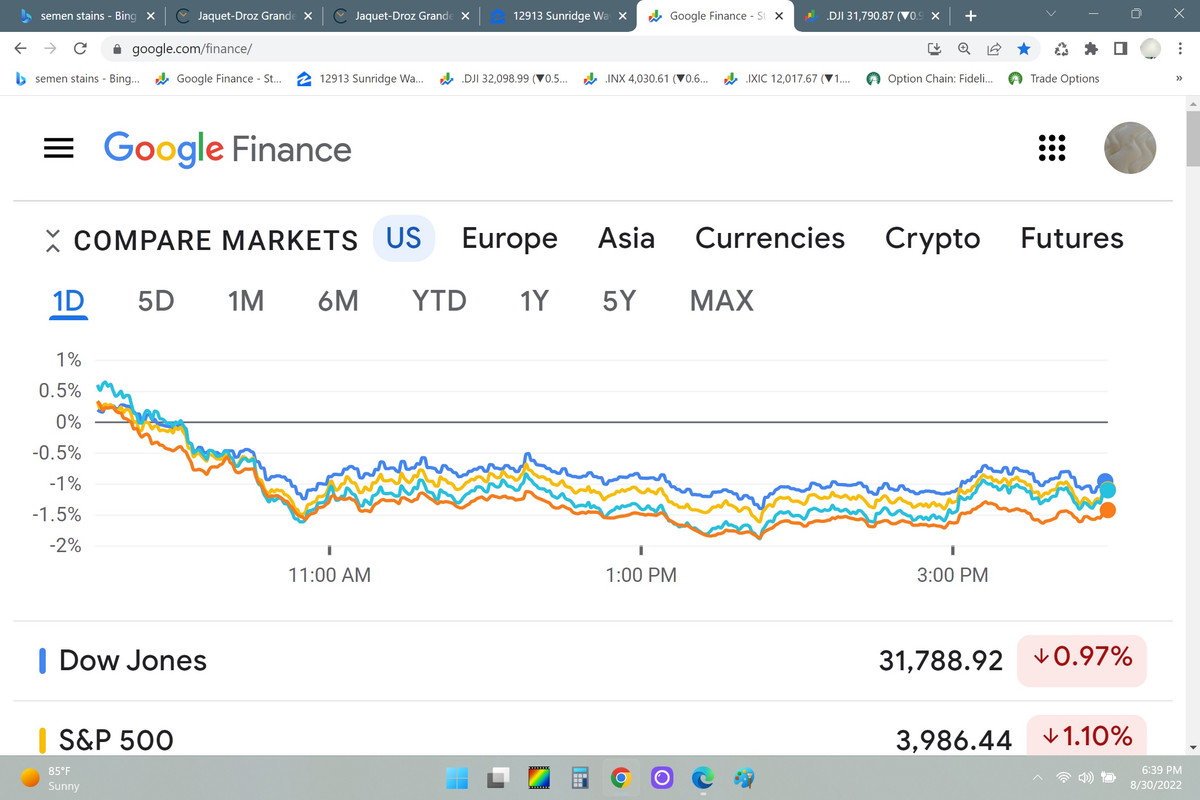Open the Option Chain: Fideli... bookmark

(x=930, y=79)
